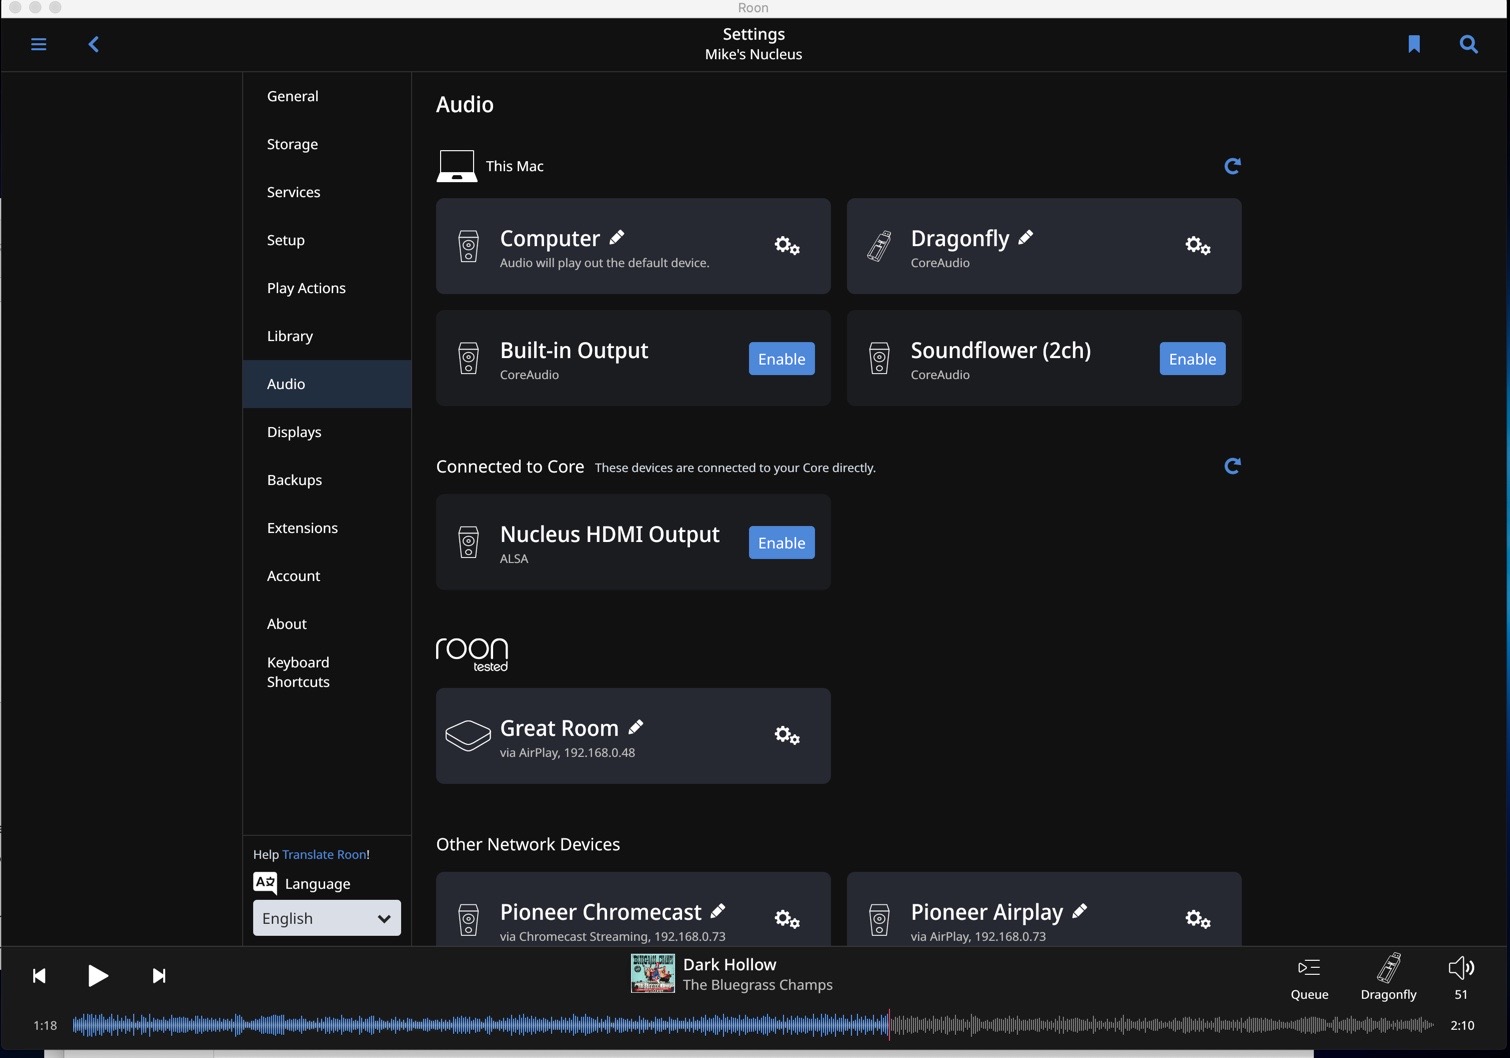Rename Pioneer Chromecast with pencil icon
The image size is (1510, 1058).
coord(718,911)
